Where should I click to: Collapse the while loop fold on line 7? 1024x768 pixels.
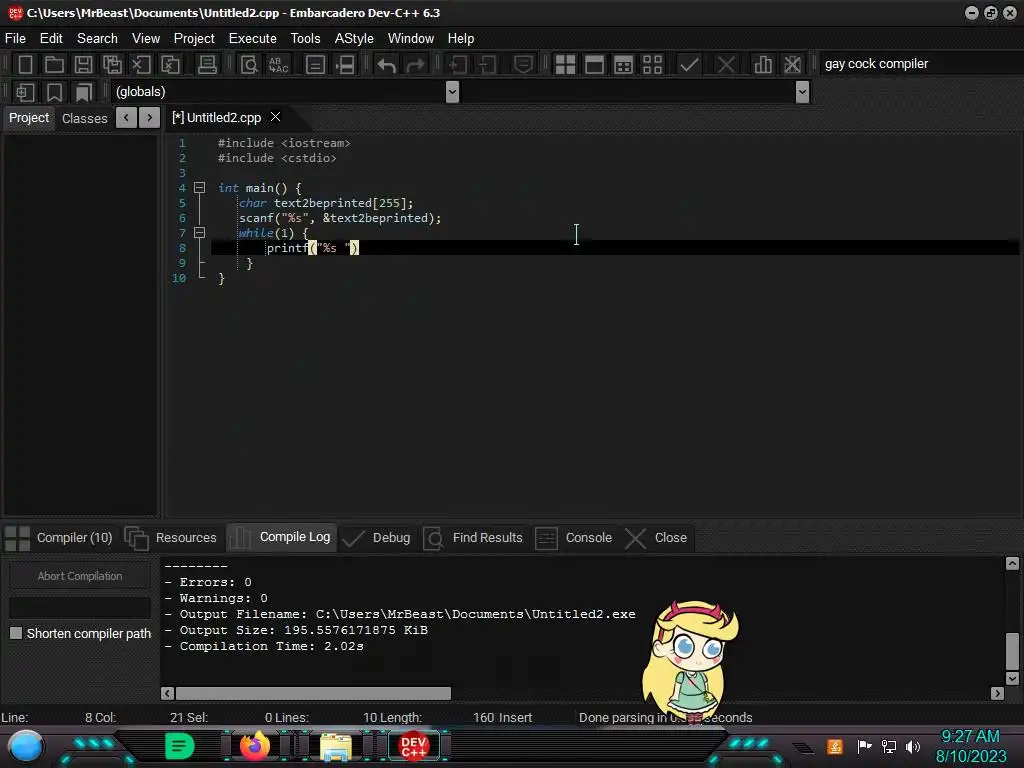pyautogui.click(x=200, y=232)
